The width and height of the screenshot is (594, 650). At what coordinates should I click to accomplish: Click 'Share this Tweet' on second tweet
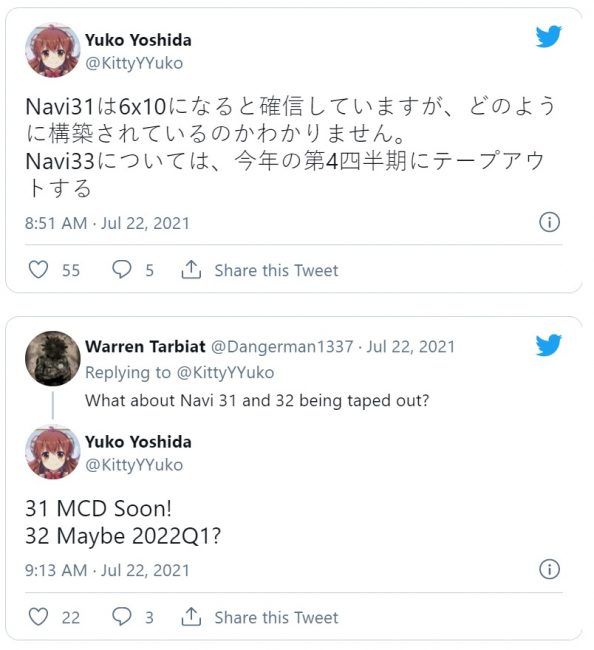click(x=276, y=618)
